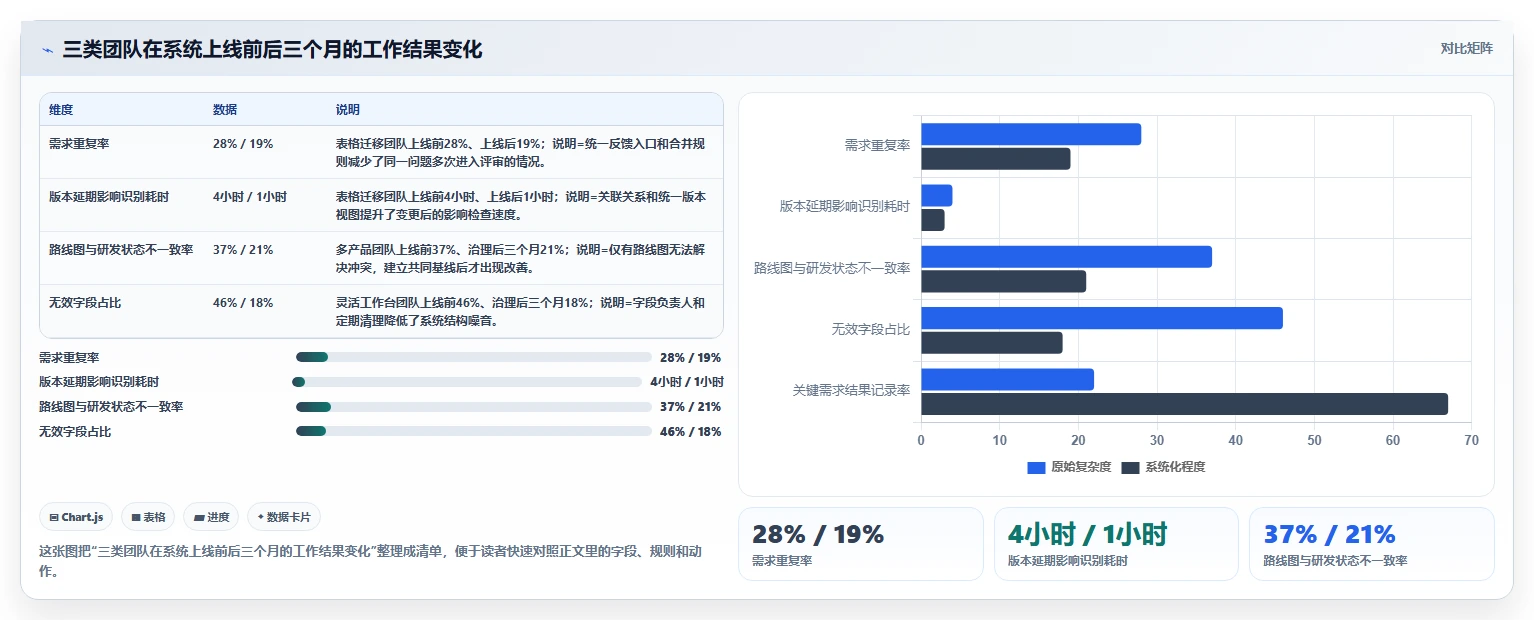1534x620 pixels.
Task: Select the Chart.js chip
Action: [77, 517]
